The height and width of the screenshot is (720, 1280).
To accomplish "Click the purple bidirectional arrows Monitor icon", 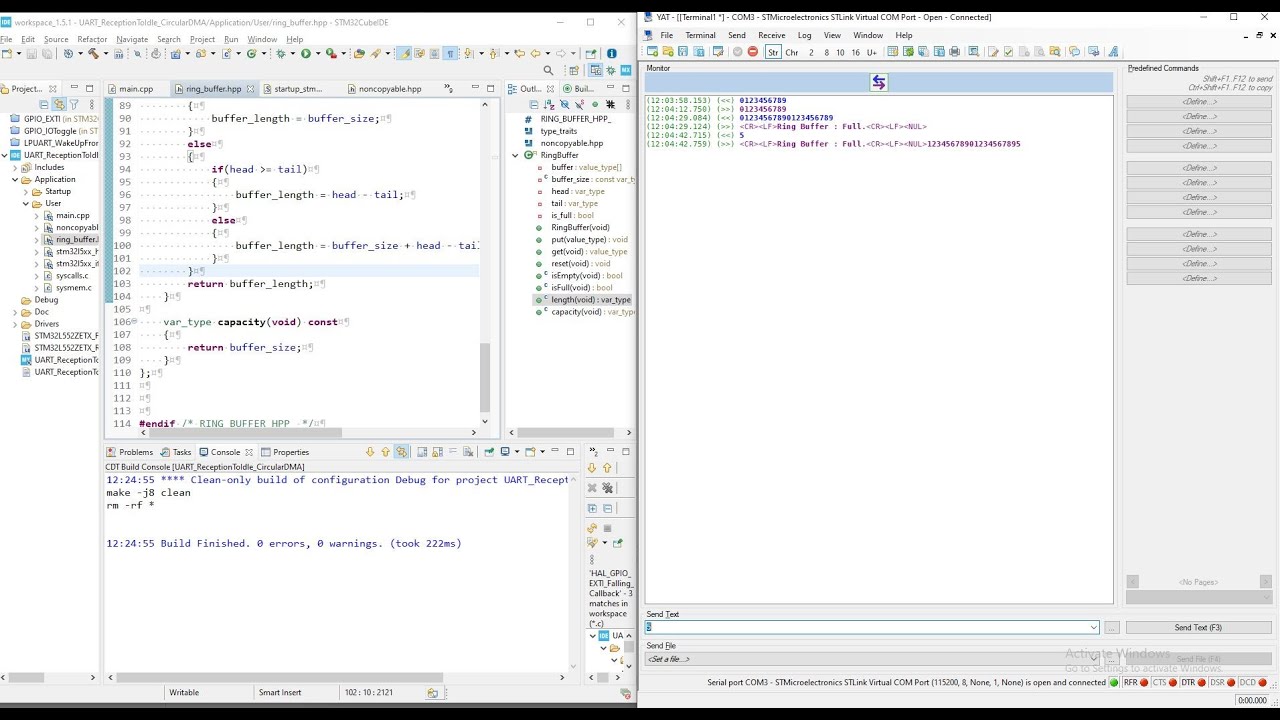I will pyautogui.click(x=879, y=82).
